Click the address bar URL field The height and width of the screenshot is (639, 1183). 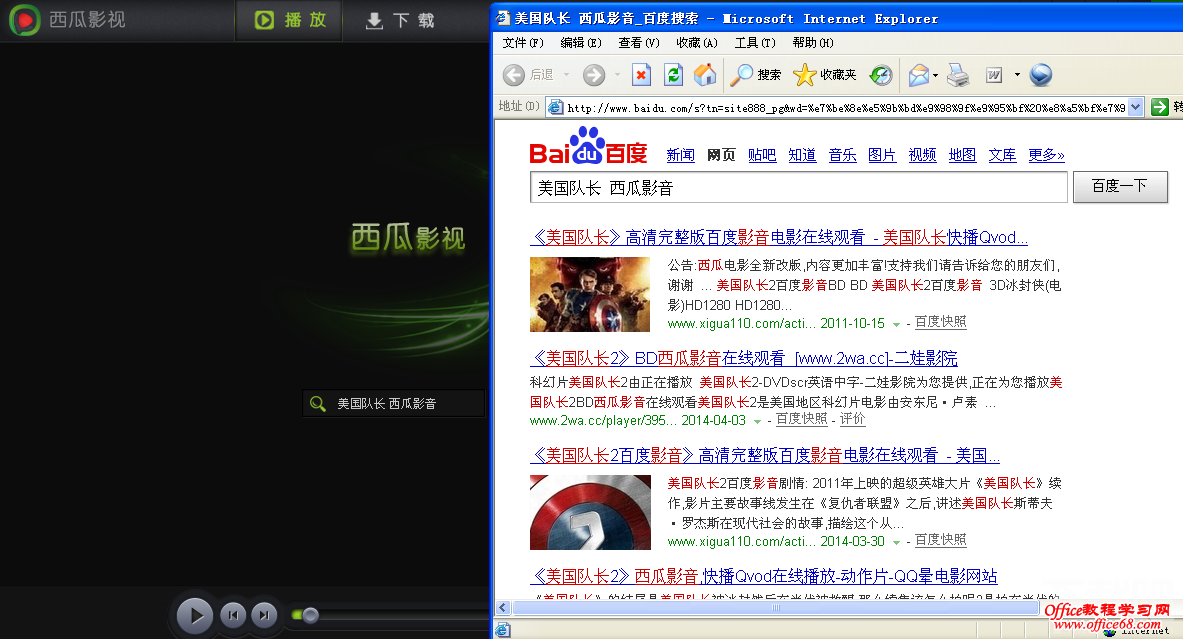tap(846, 108)
